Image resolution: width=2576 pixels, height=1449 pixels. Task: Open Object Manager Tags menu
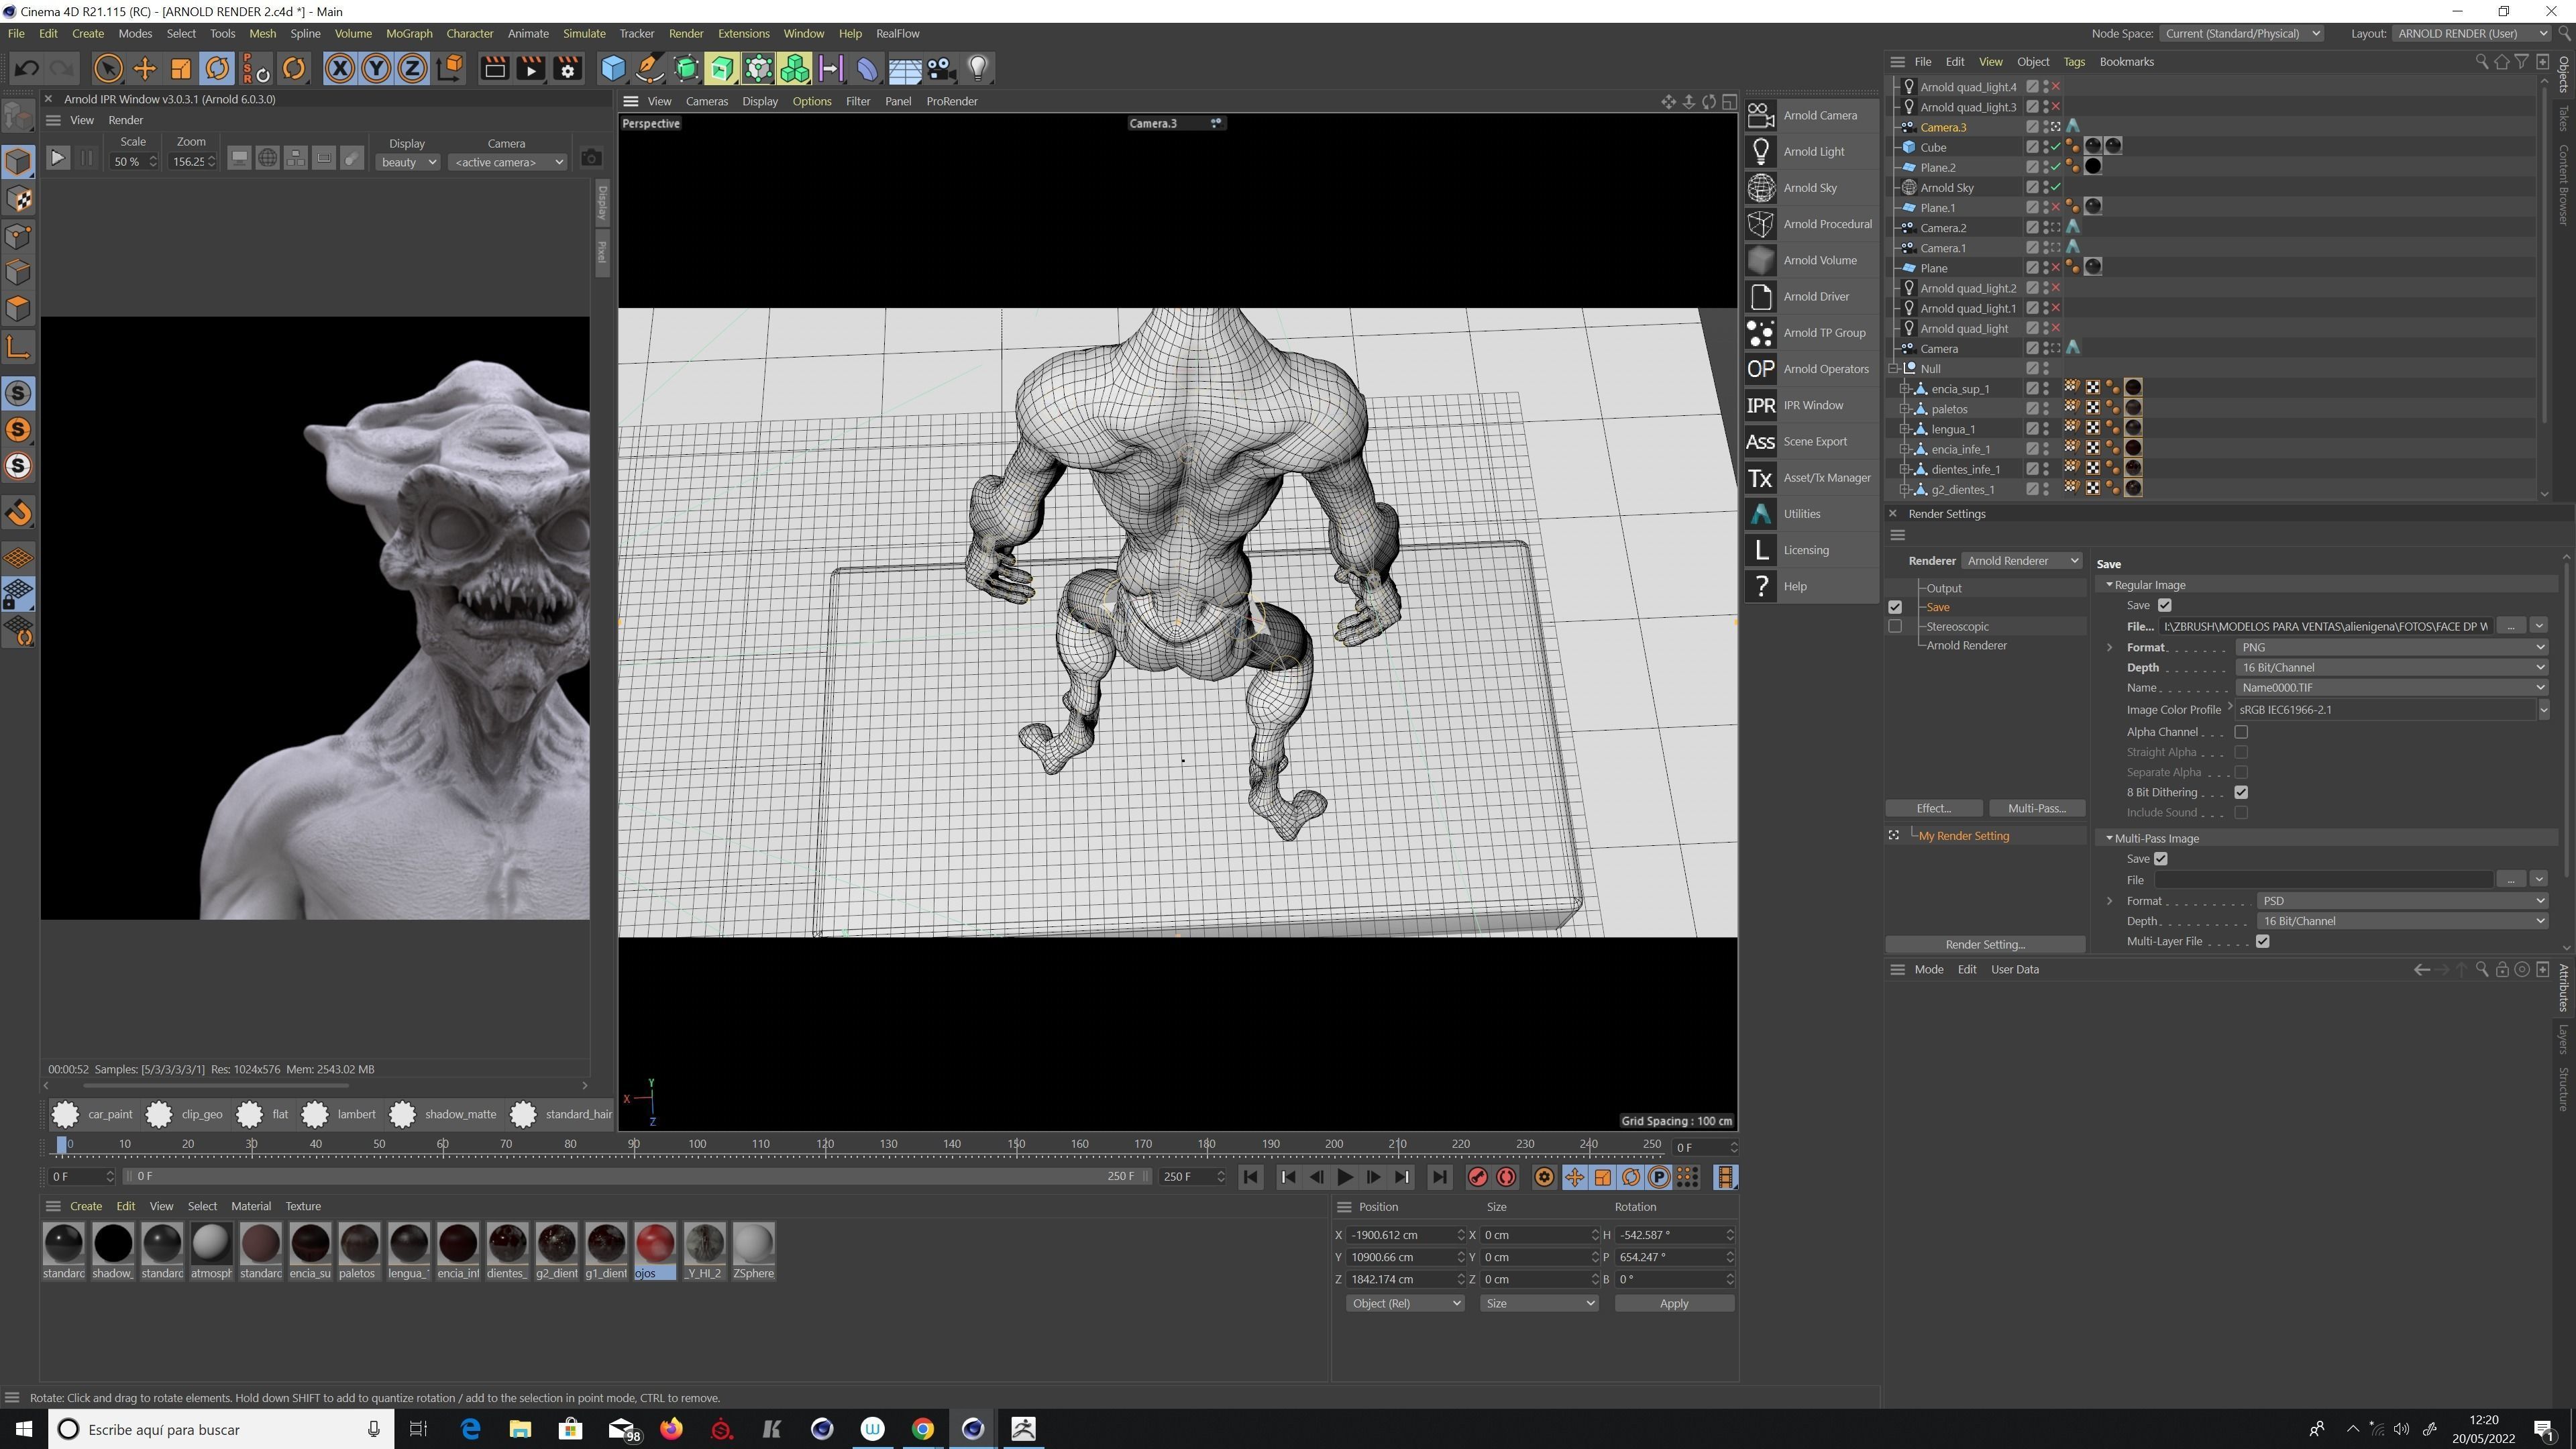[2074, 62]
